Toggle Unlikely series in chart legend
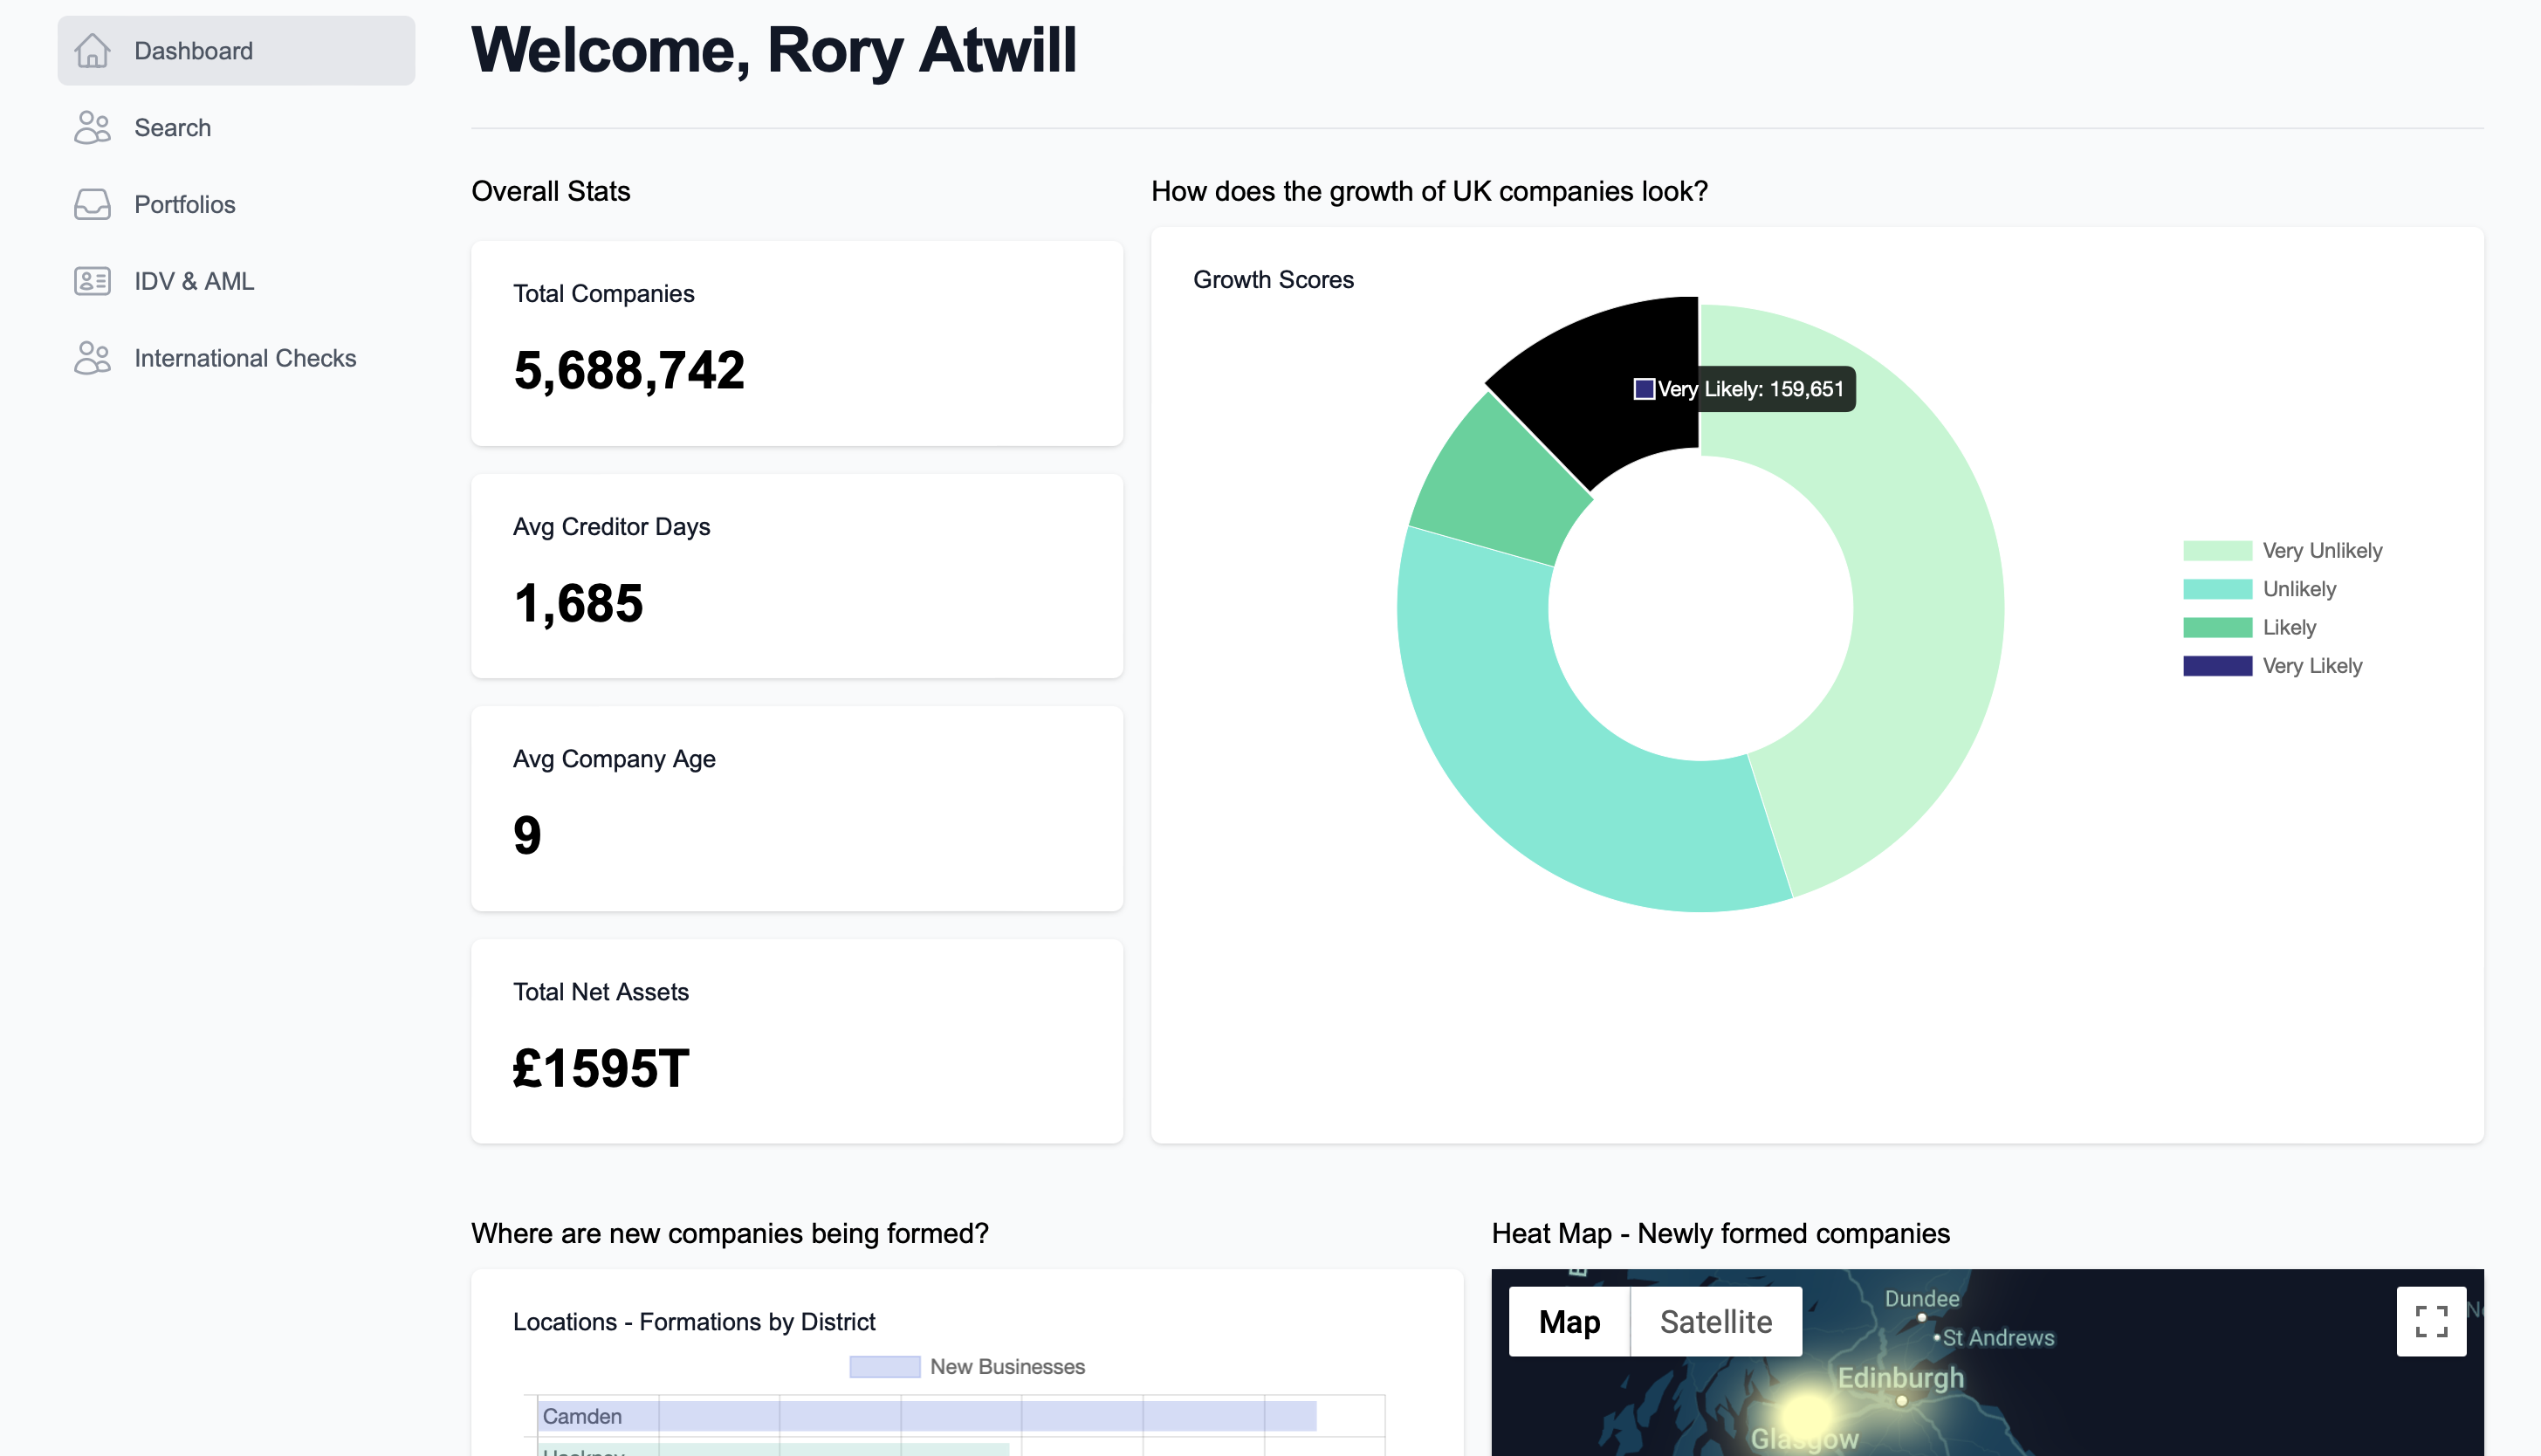The image size is (2541, 1456). point(2216,589)
